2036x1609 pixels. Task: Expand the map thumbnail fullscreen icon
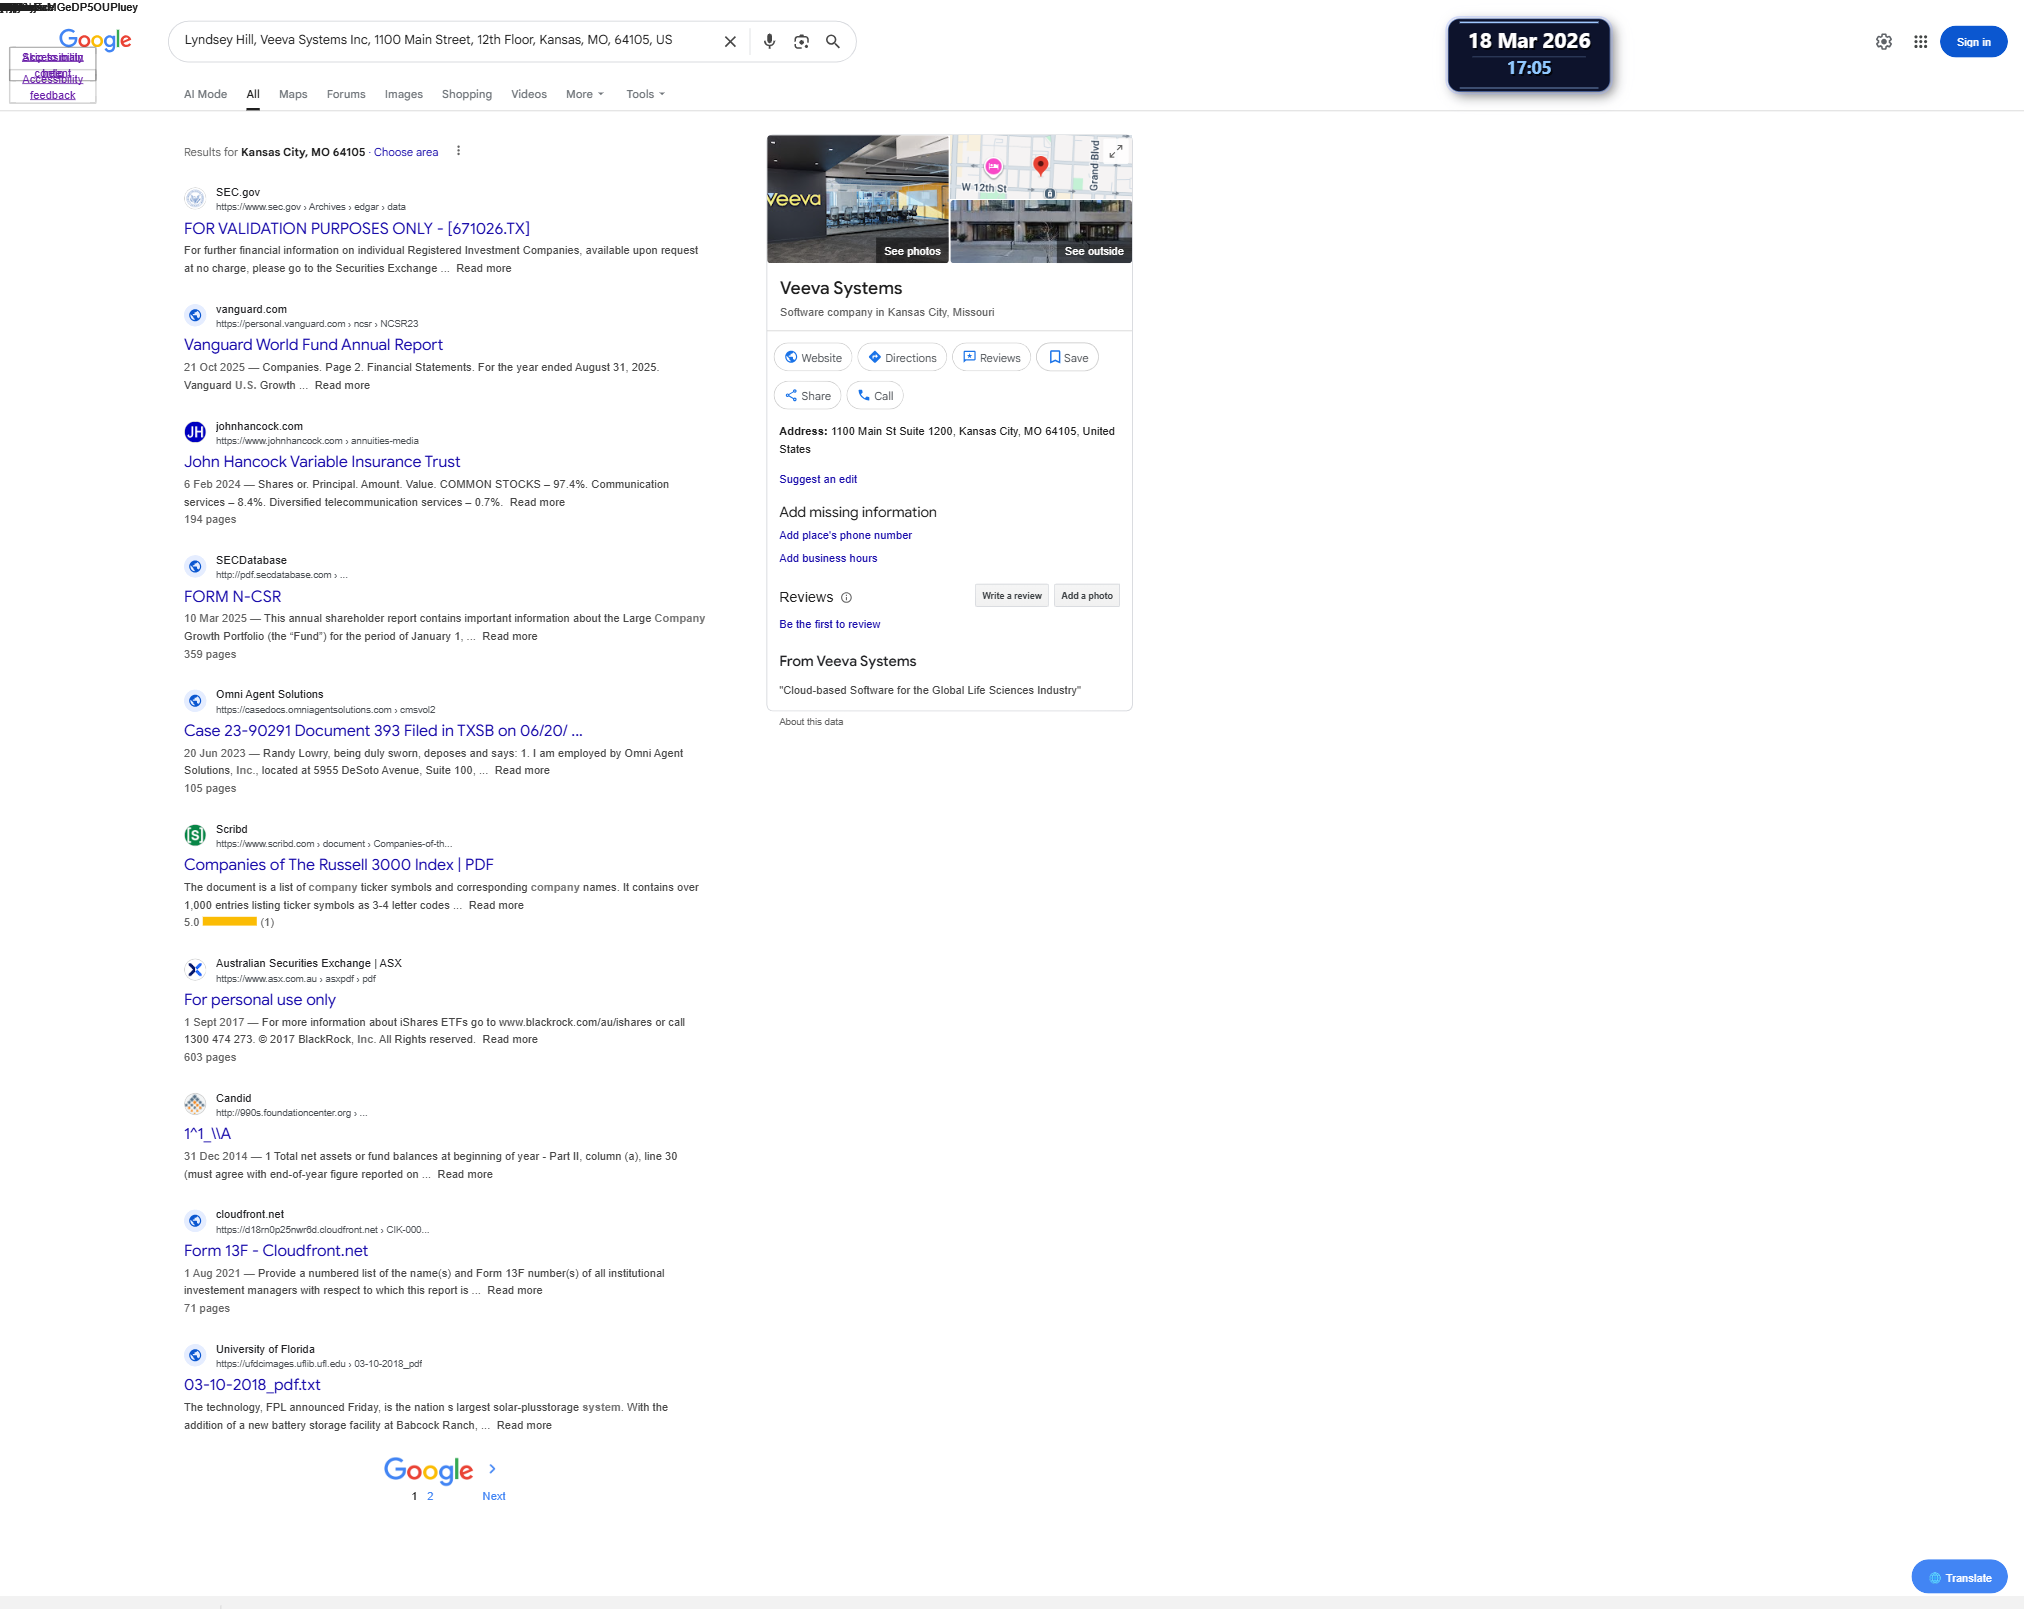(1116, 151)
